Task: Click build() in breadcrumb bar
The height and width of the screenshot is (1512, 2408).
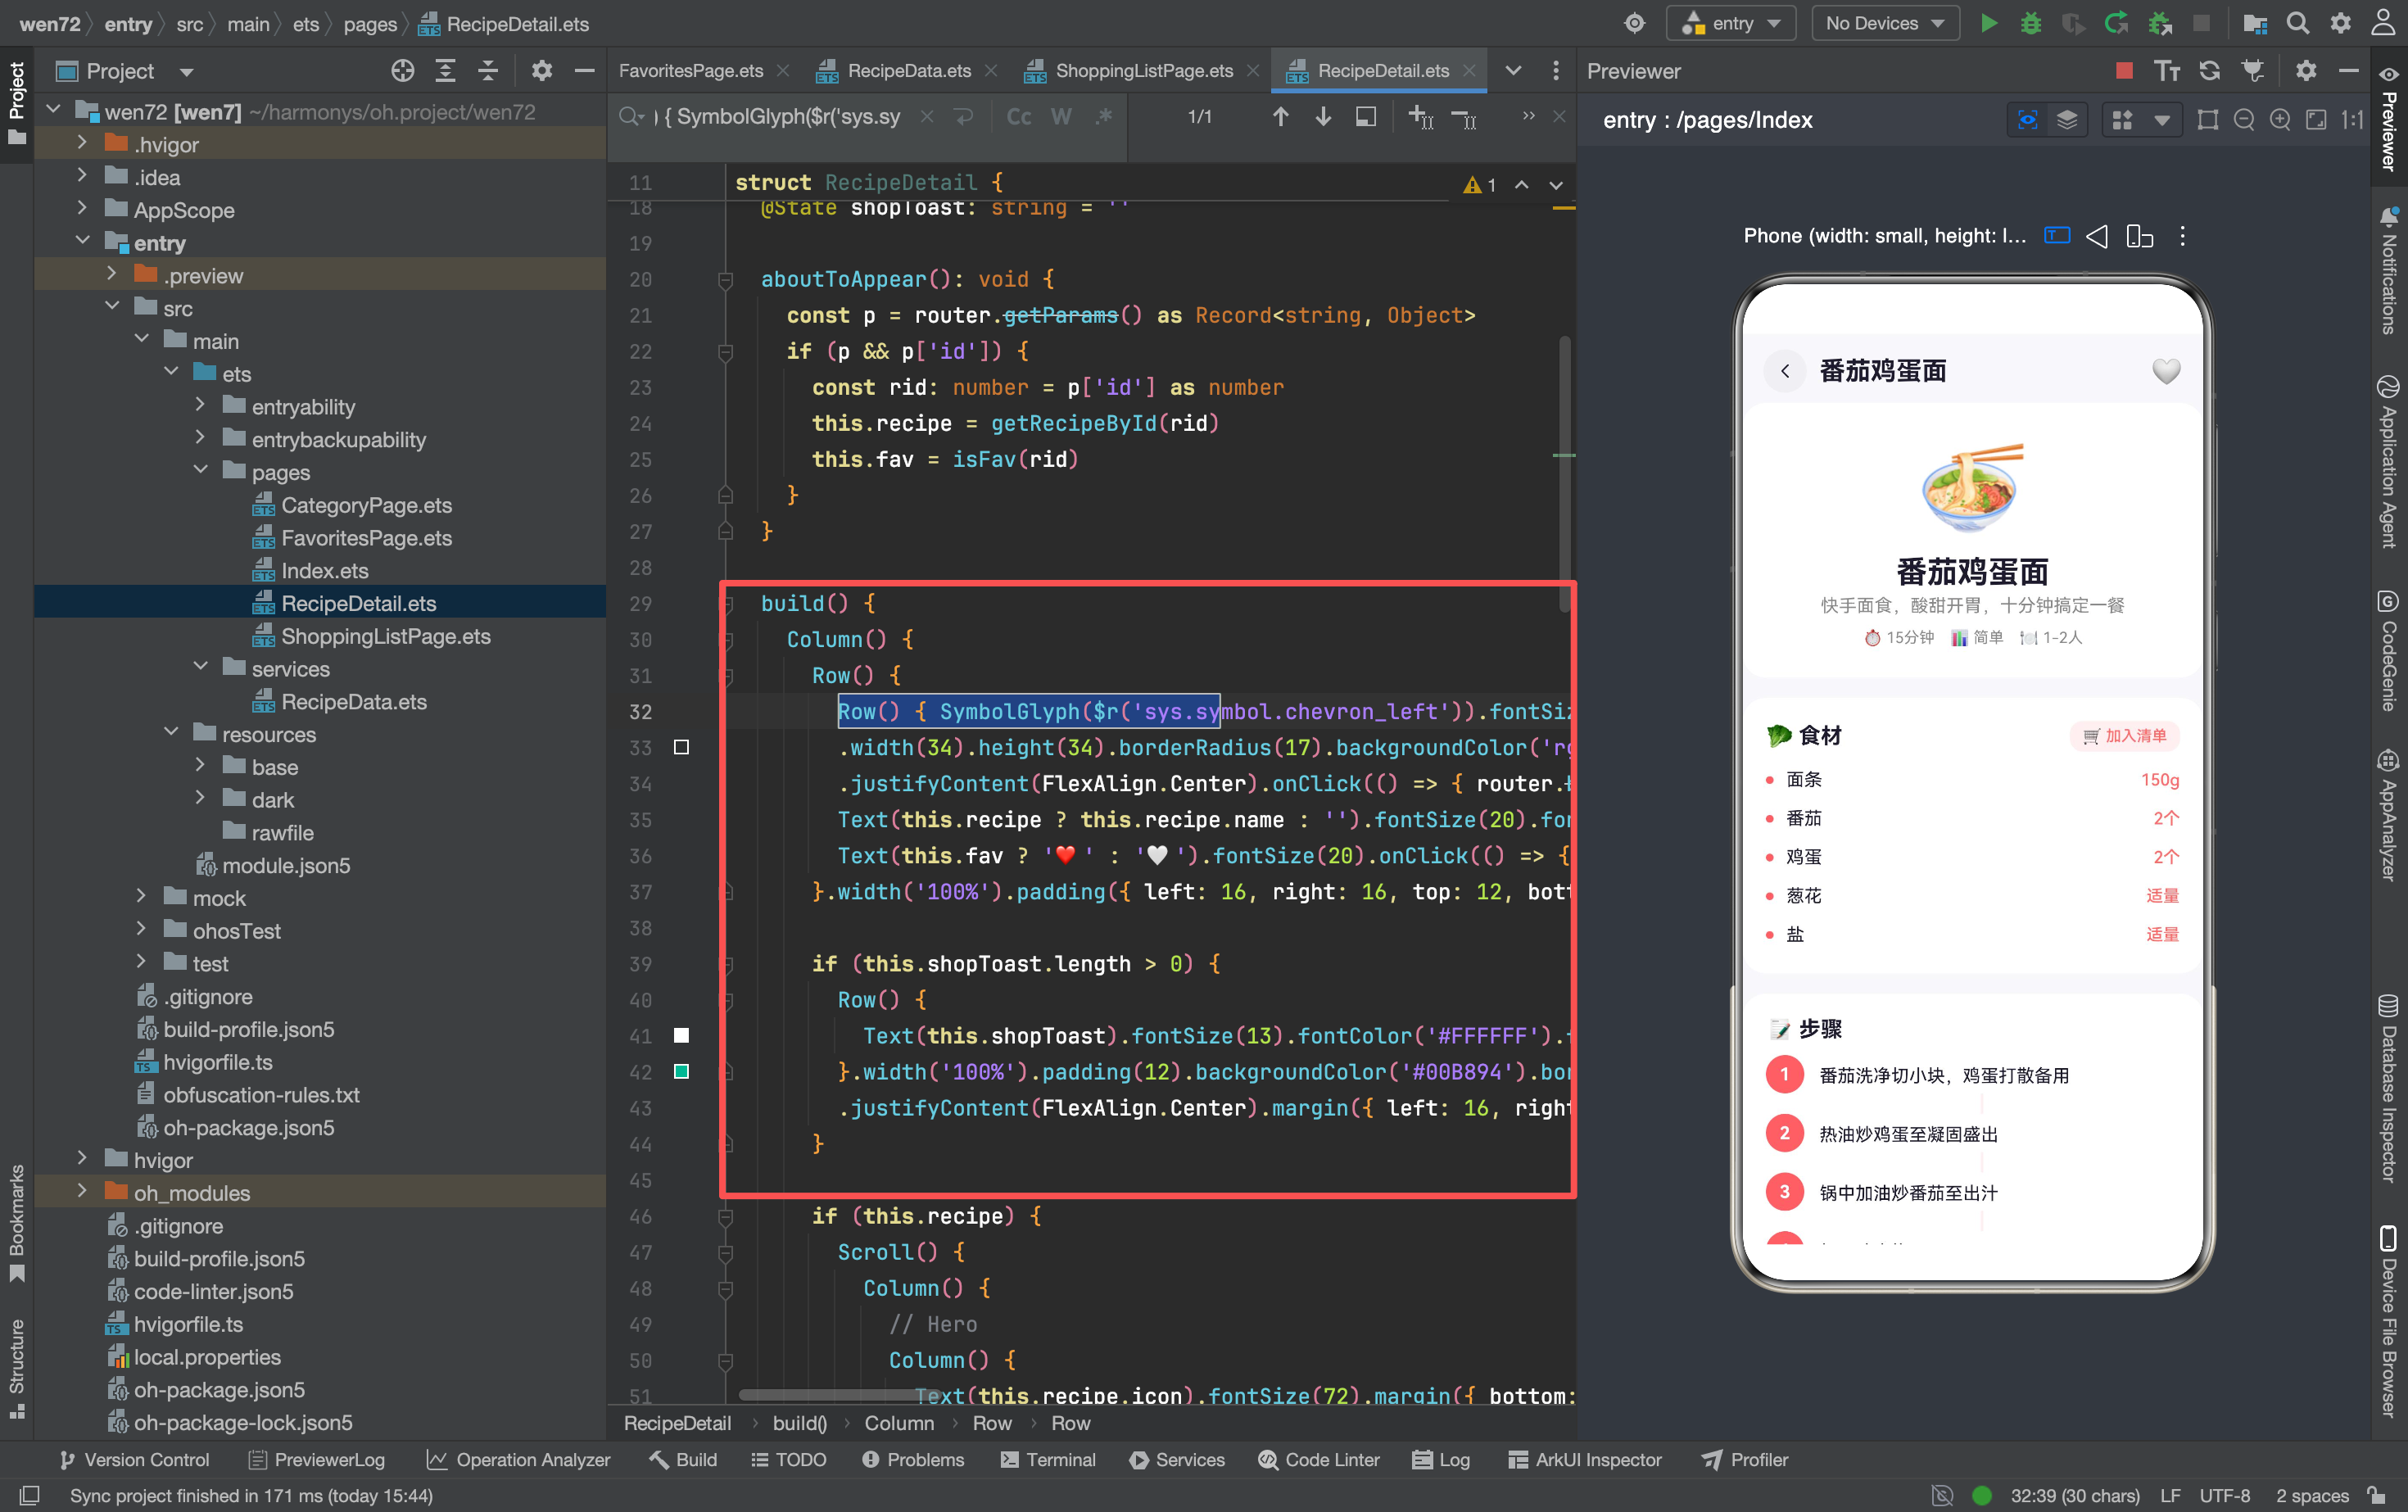Action: tap(799, 1423)
